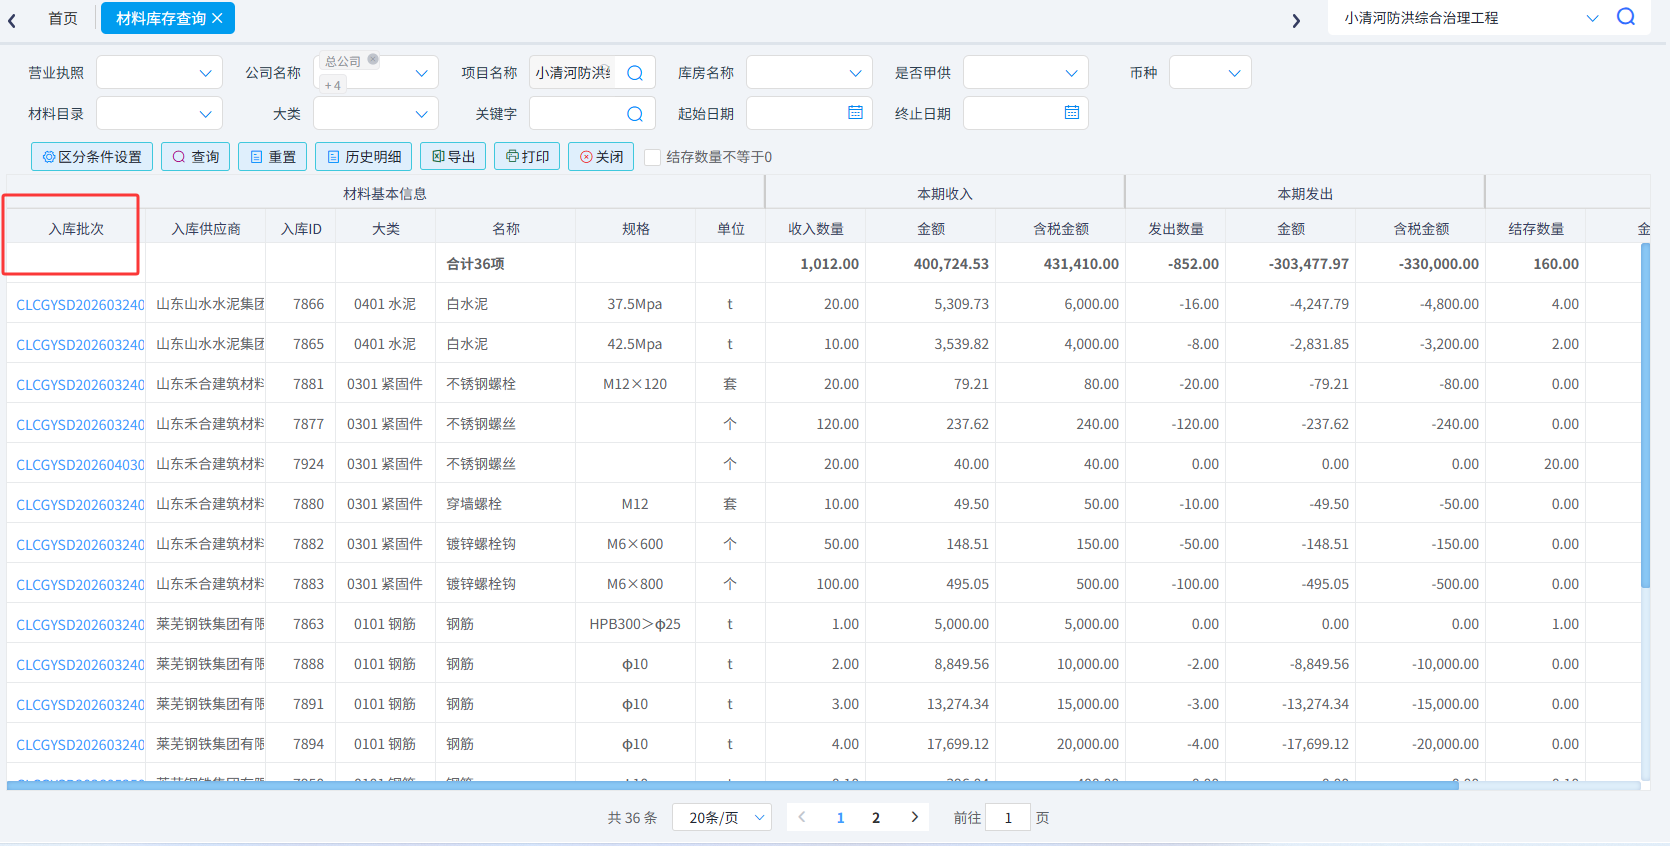The image size is (1670, 846).
Task: Click the 重置 button
Action: (273, 157)
